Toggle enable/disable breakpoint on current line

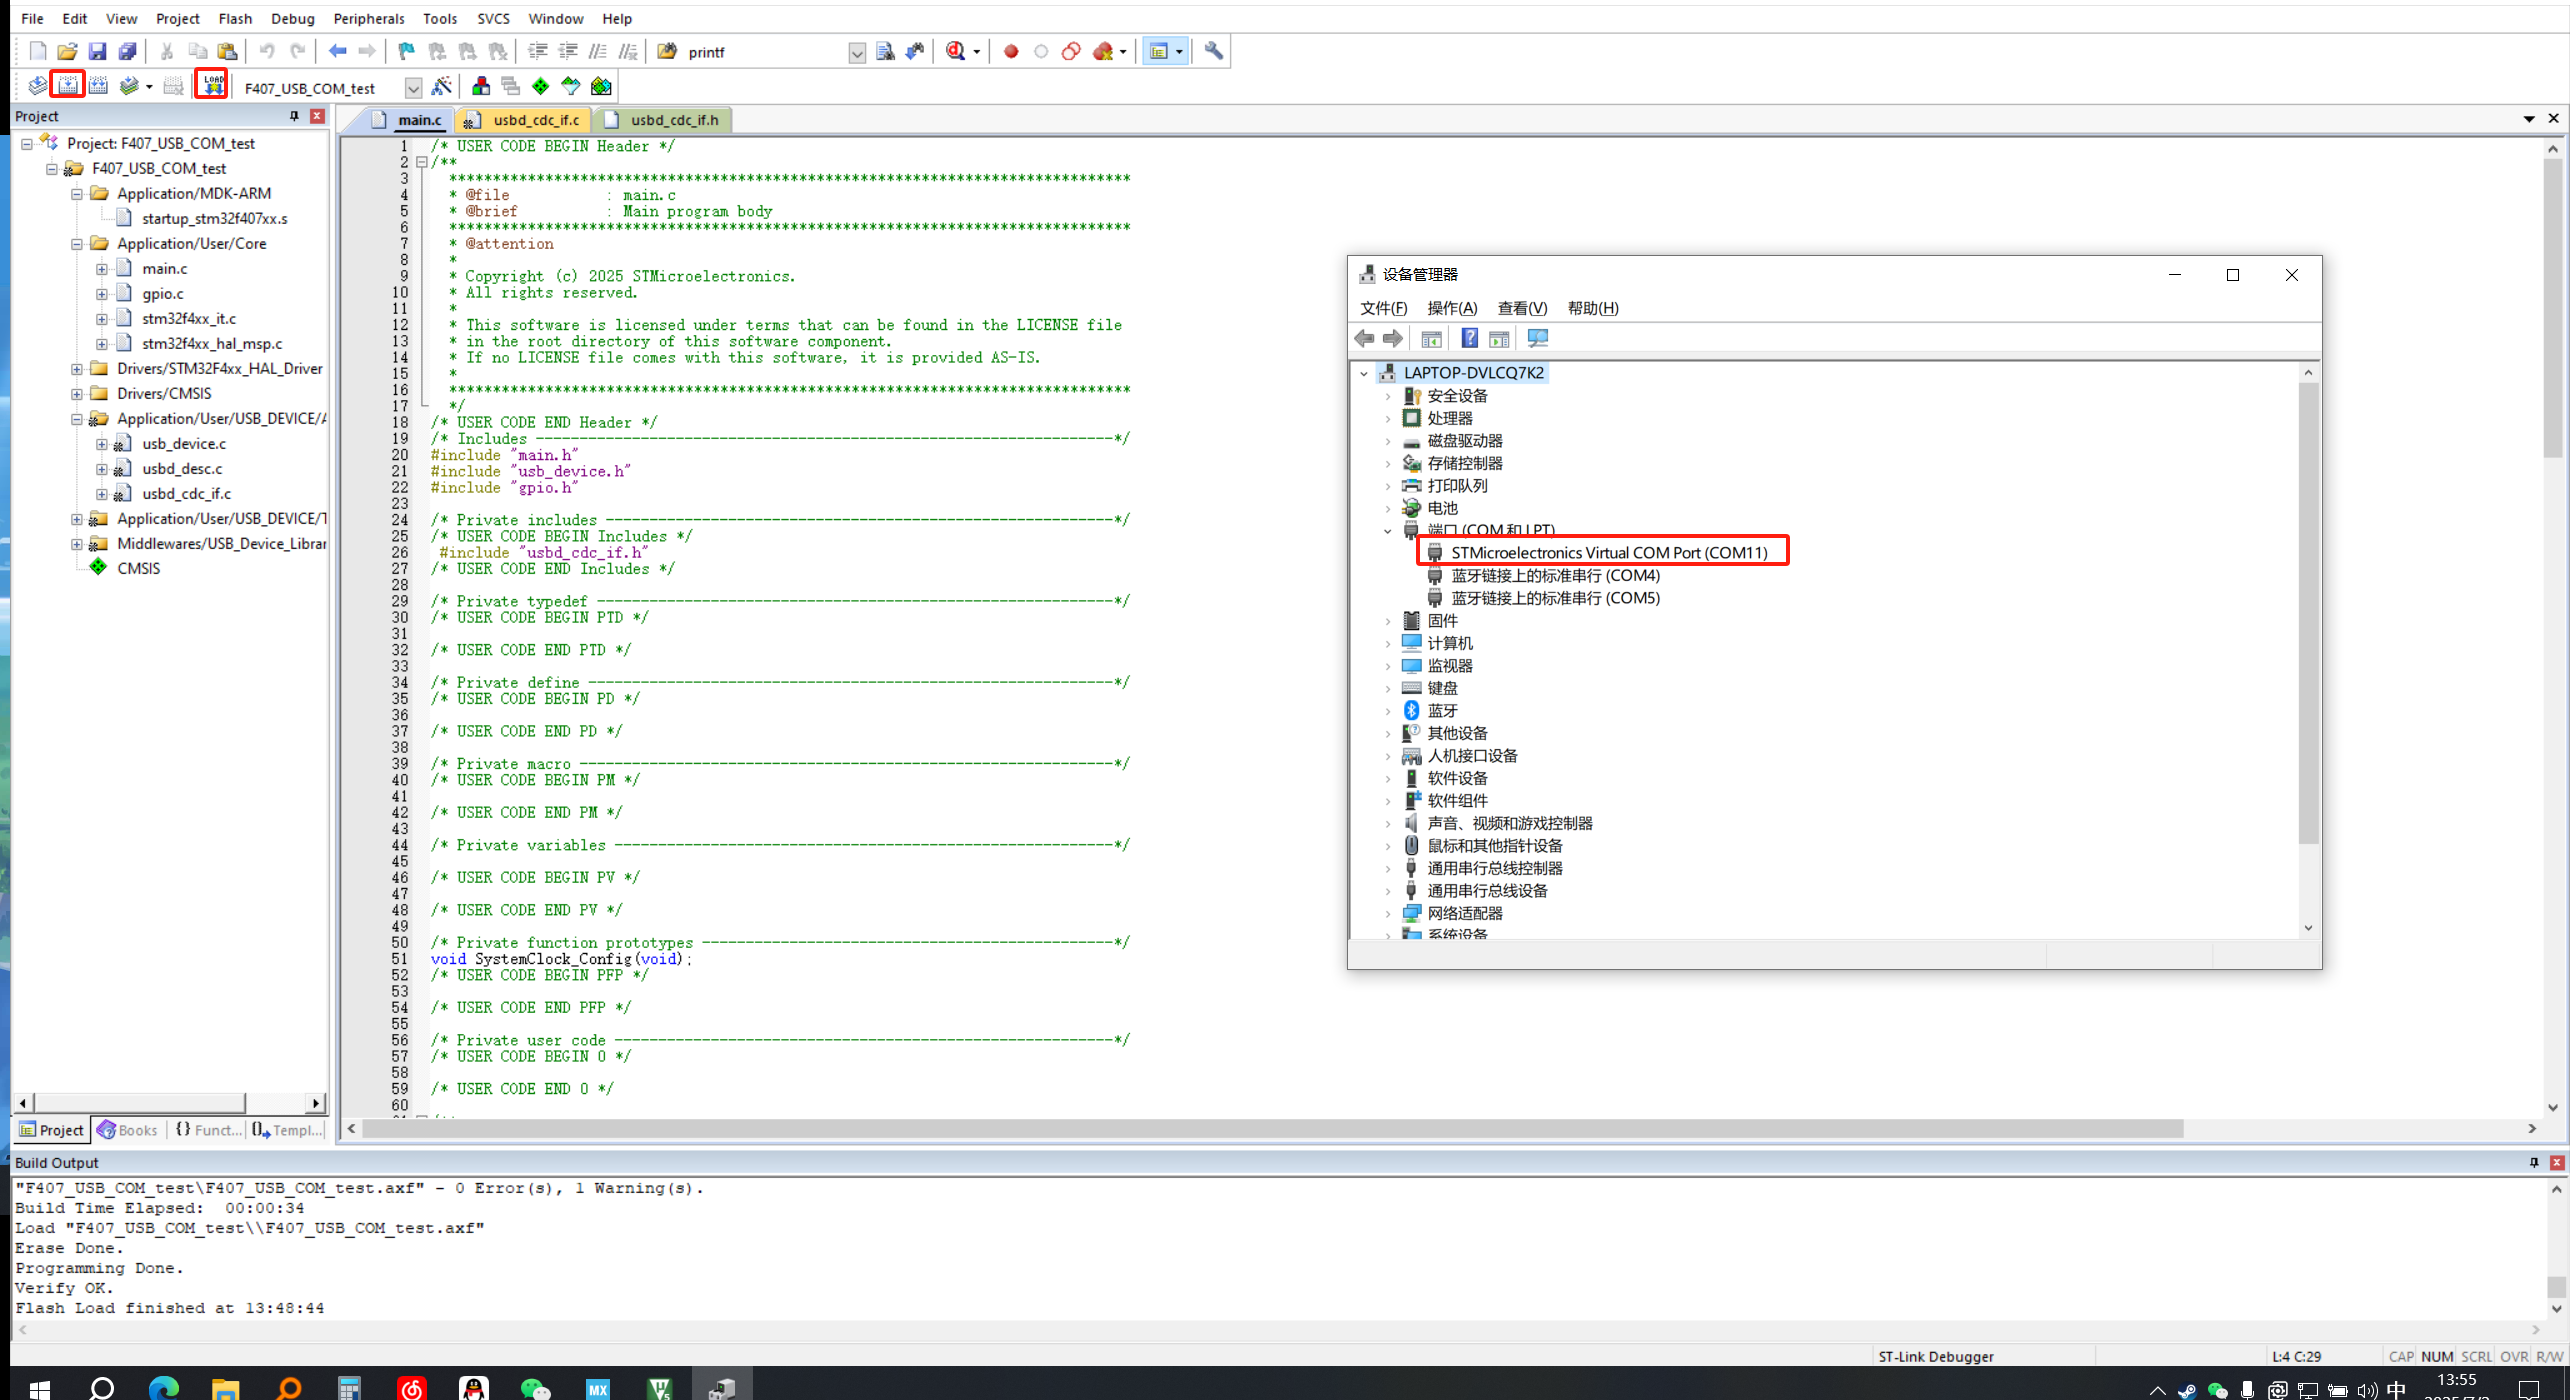point(1040,51)
